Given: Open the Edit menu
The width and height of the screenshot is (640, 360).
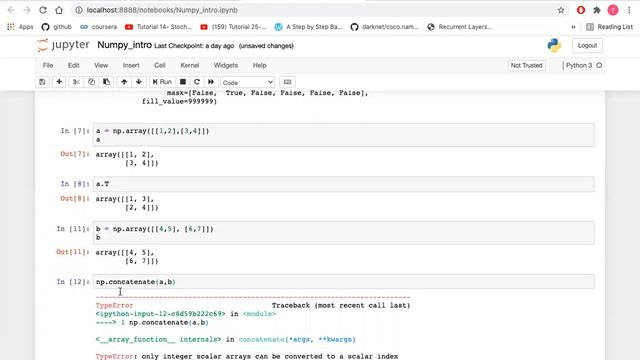Looking at the screenshot, I should point(73,65).
